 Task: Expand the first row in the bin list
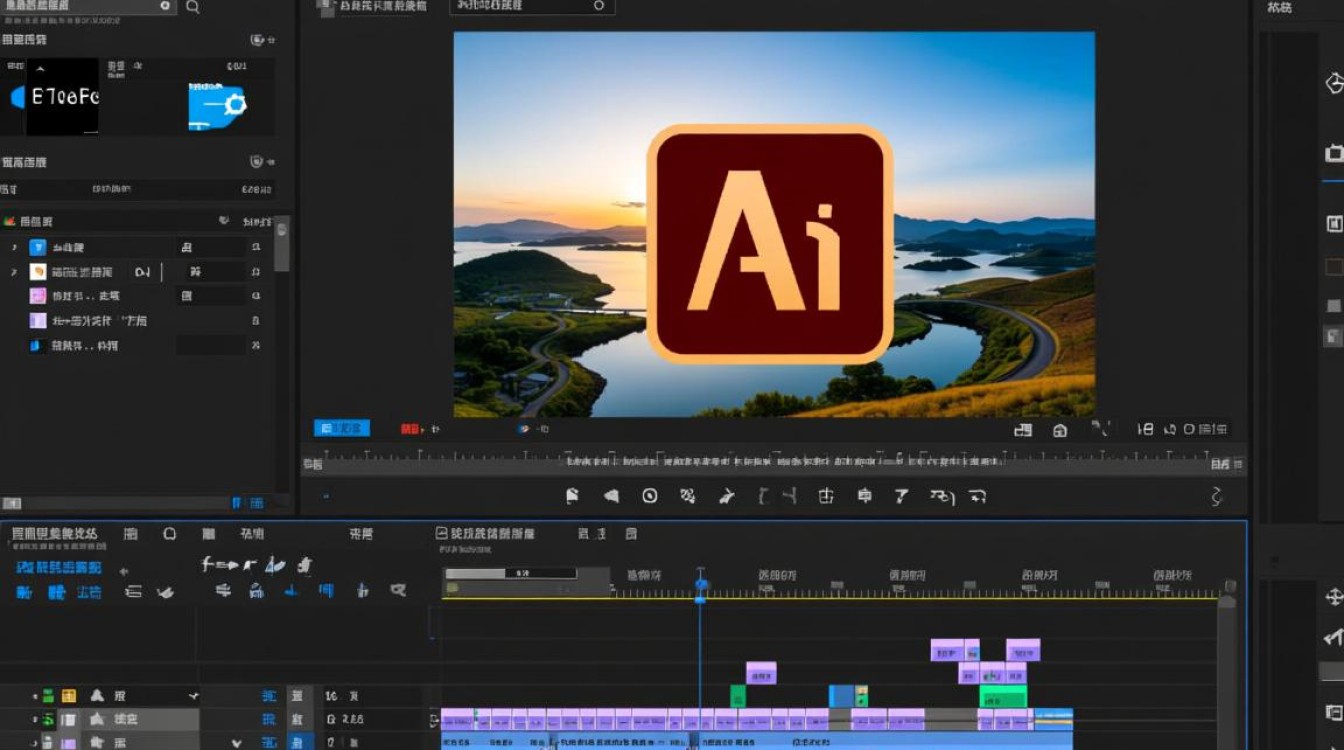click(x=14, y=247)
